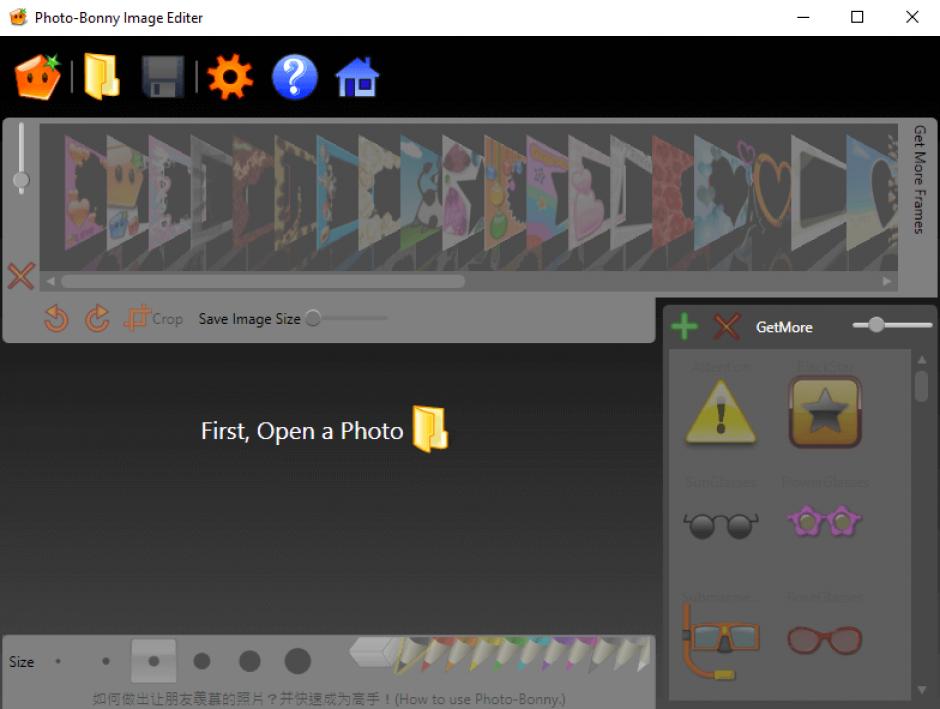Click the frames strip horizontal scrollbar thumb
The height and width of the screenshot is (709, 940).
tap(263, 281)
